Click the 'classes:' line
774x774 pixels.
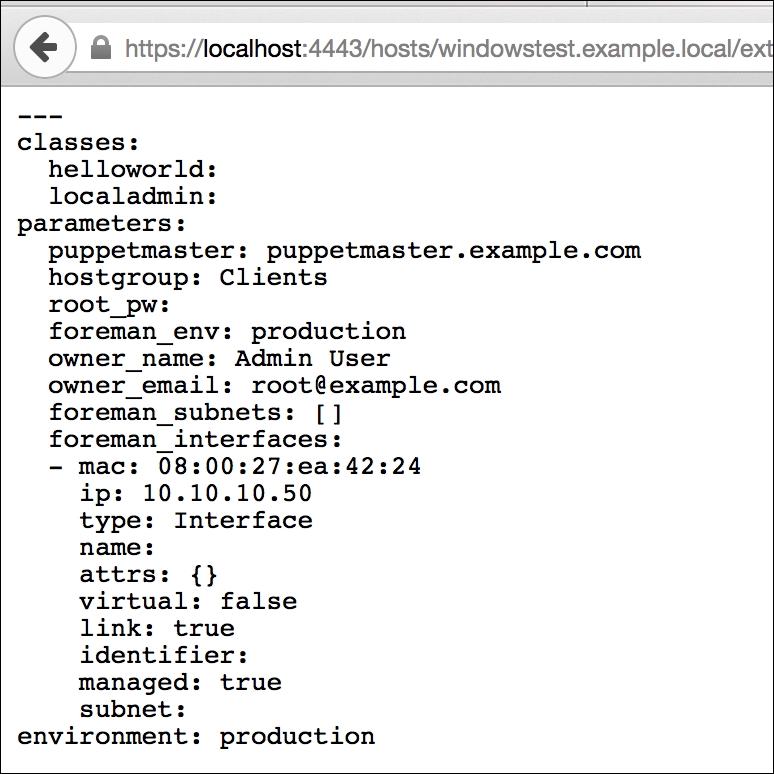click(79, 142)
